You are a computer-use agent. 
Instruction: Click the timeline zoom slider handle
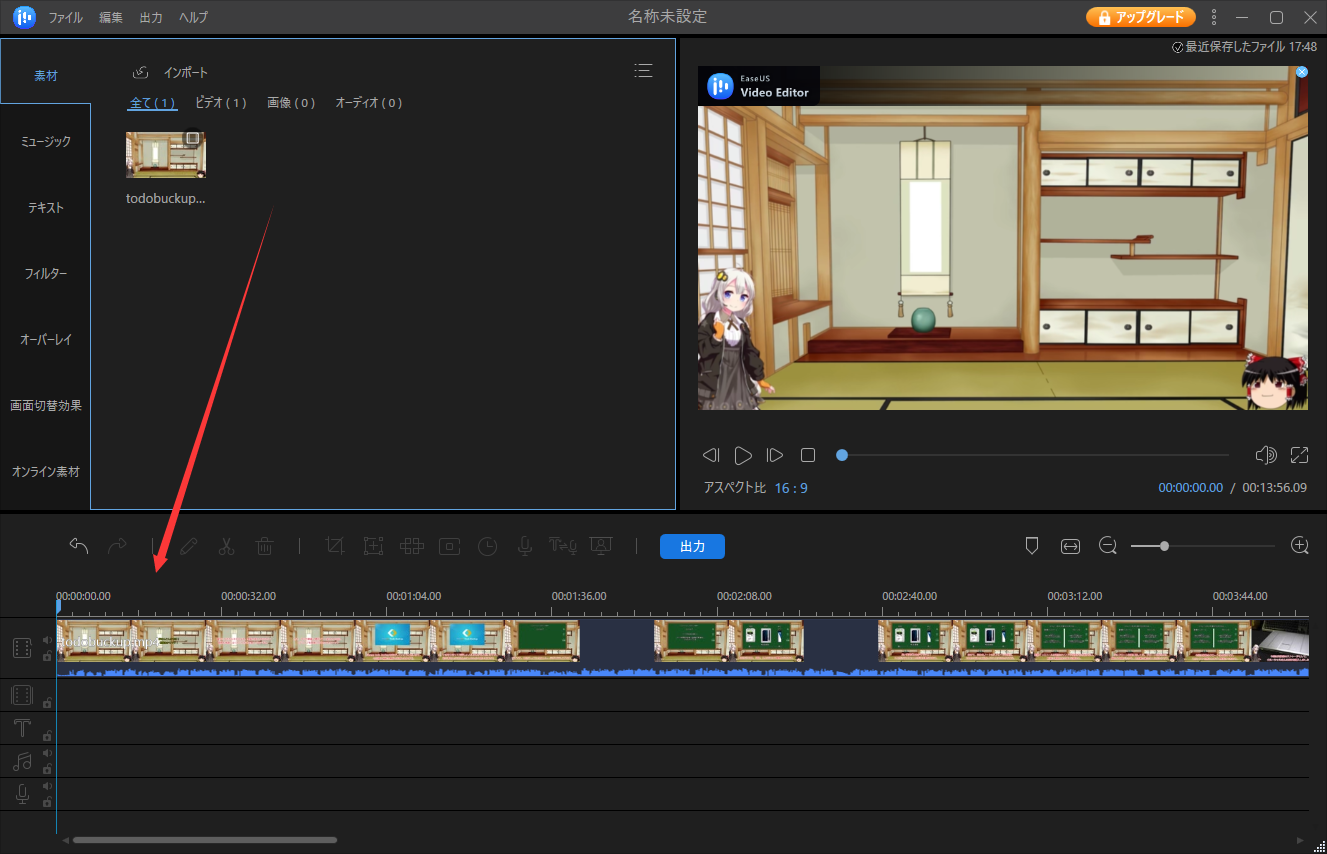click(x=1164, y=546)
